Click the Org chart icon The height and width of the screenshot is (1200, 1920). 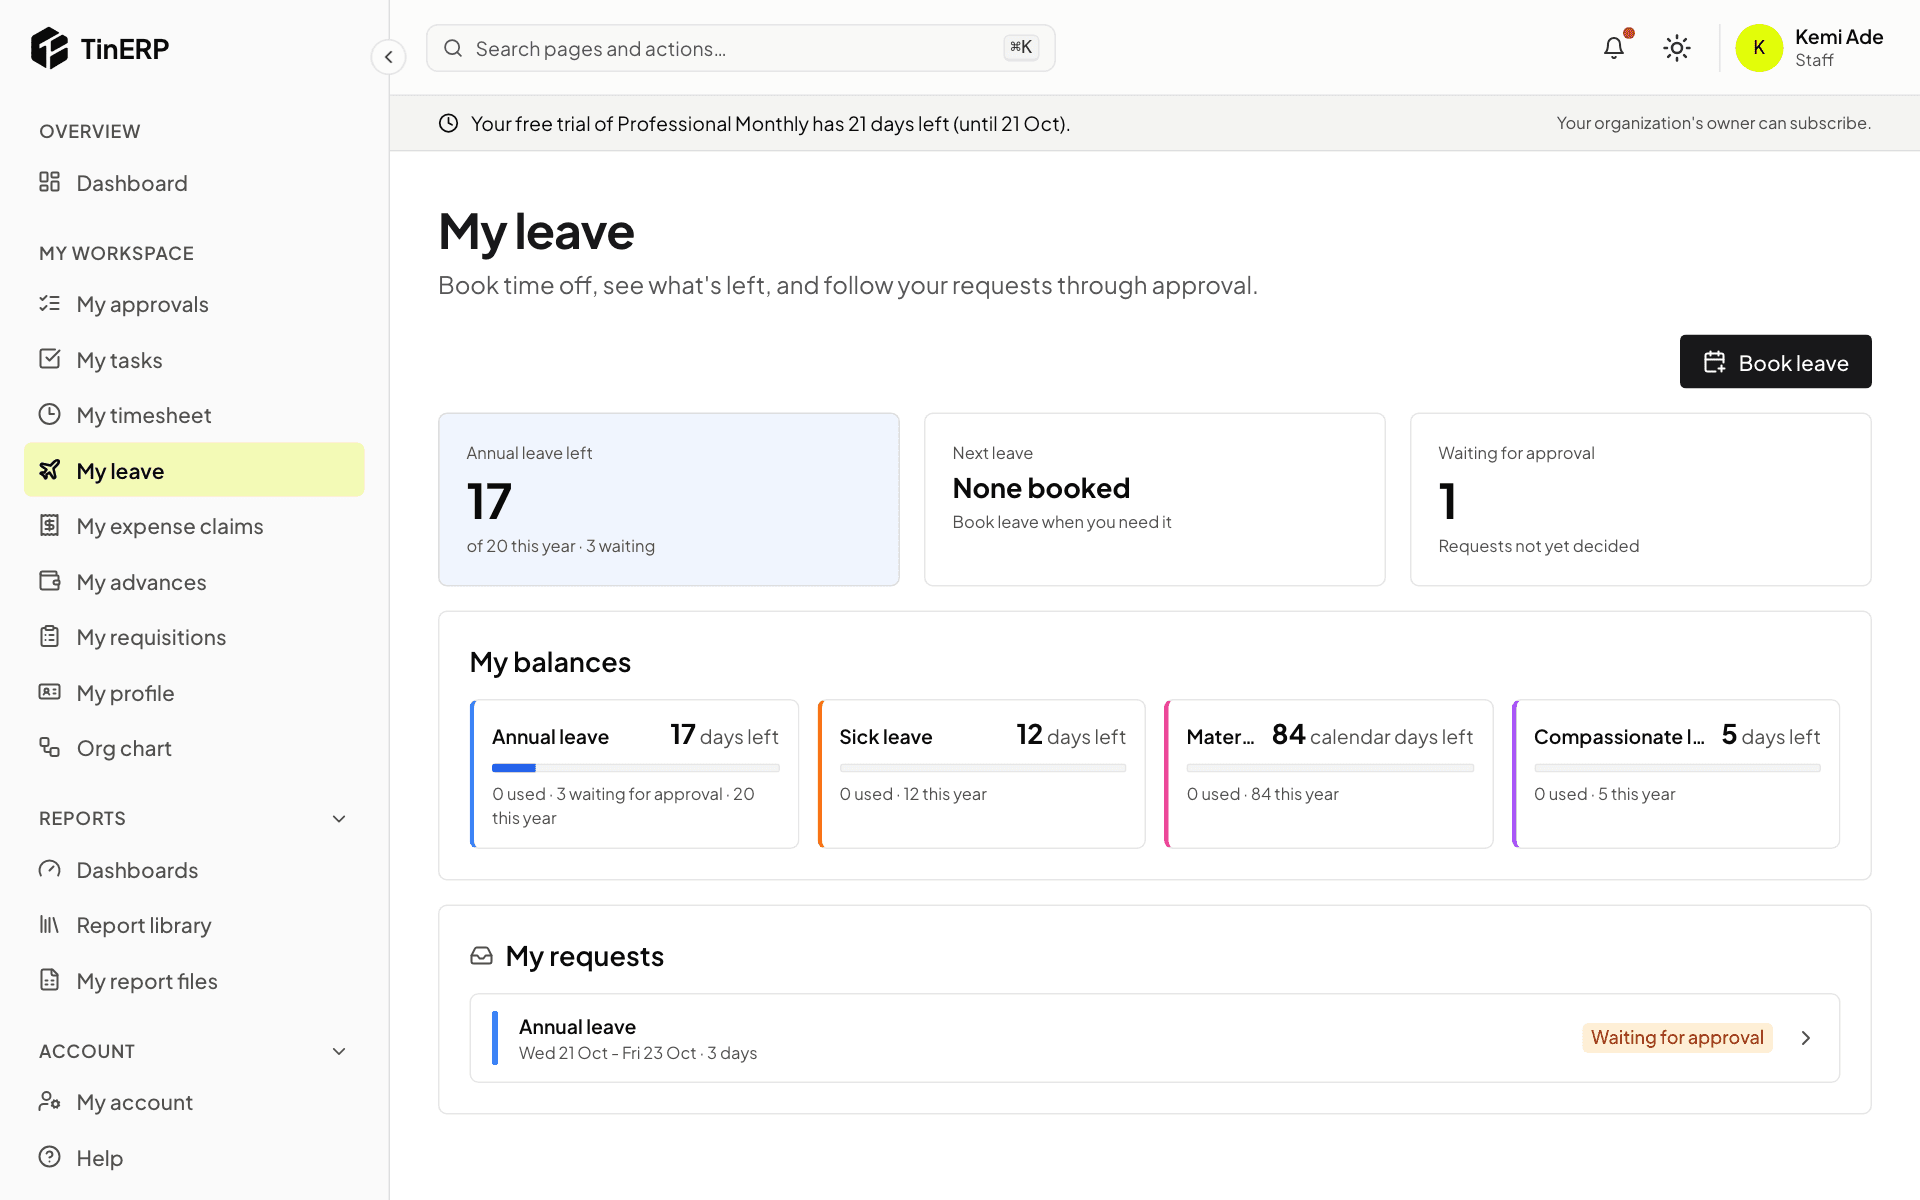[50, 747]
